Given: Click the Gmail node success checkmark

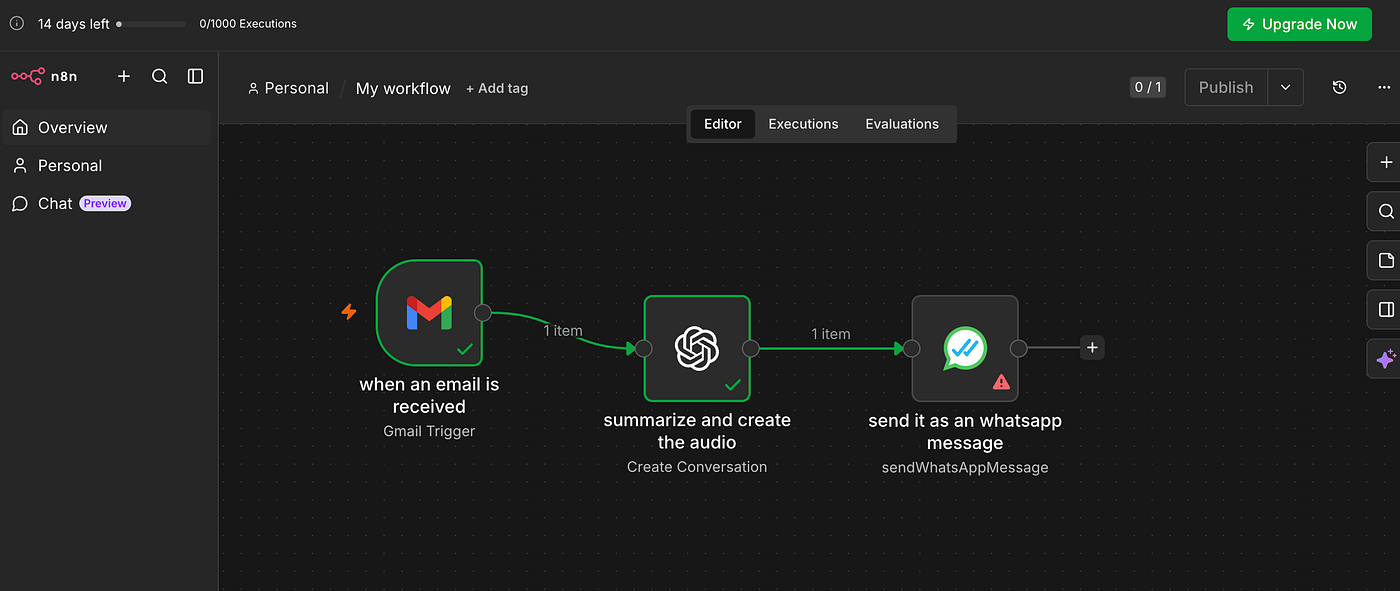Looking at the screenshot, I should [x=465, y=349].
